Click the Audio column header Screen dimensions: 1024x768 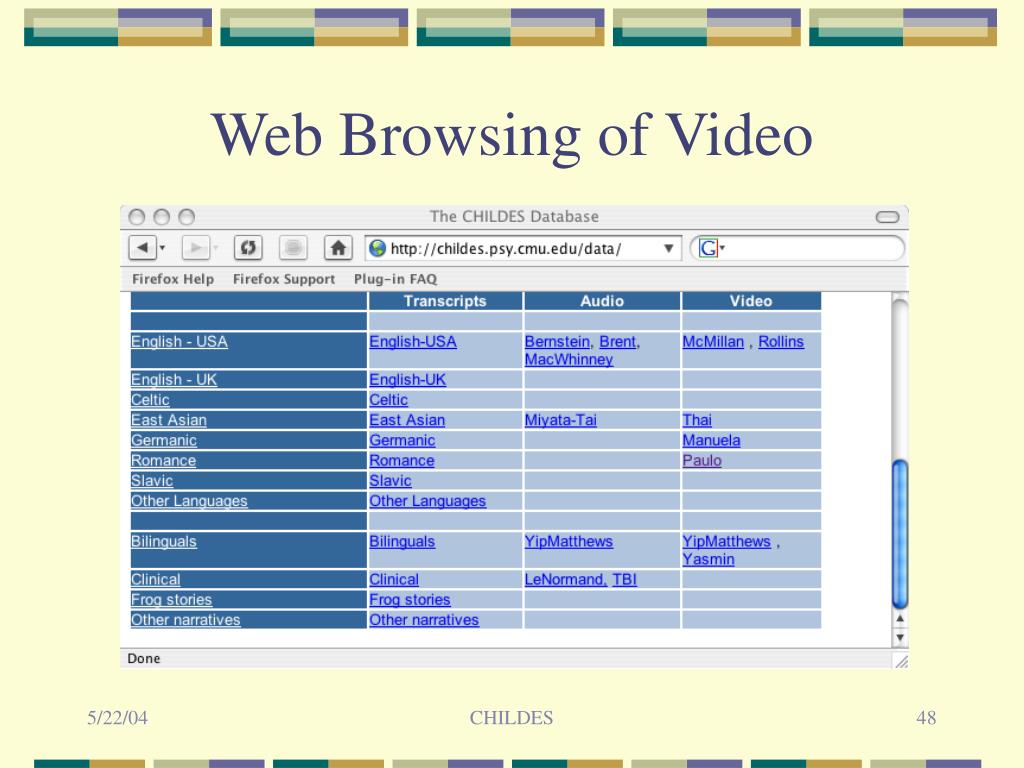click(602, 301)
